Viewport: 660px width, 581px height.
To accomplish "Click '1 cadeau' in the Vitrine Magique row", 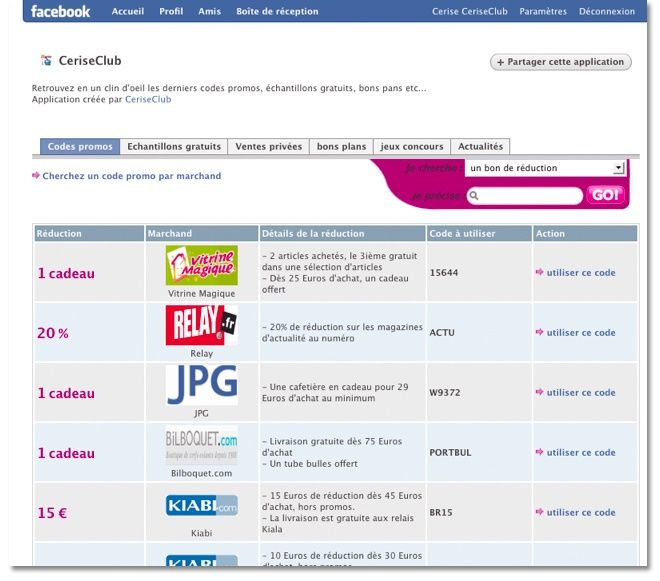I will [66, 273].
